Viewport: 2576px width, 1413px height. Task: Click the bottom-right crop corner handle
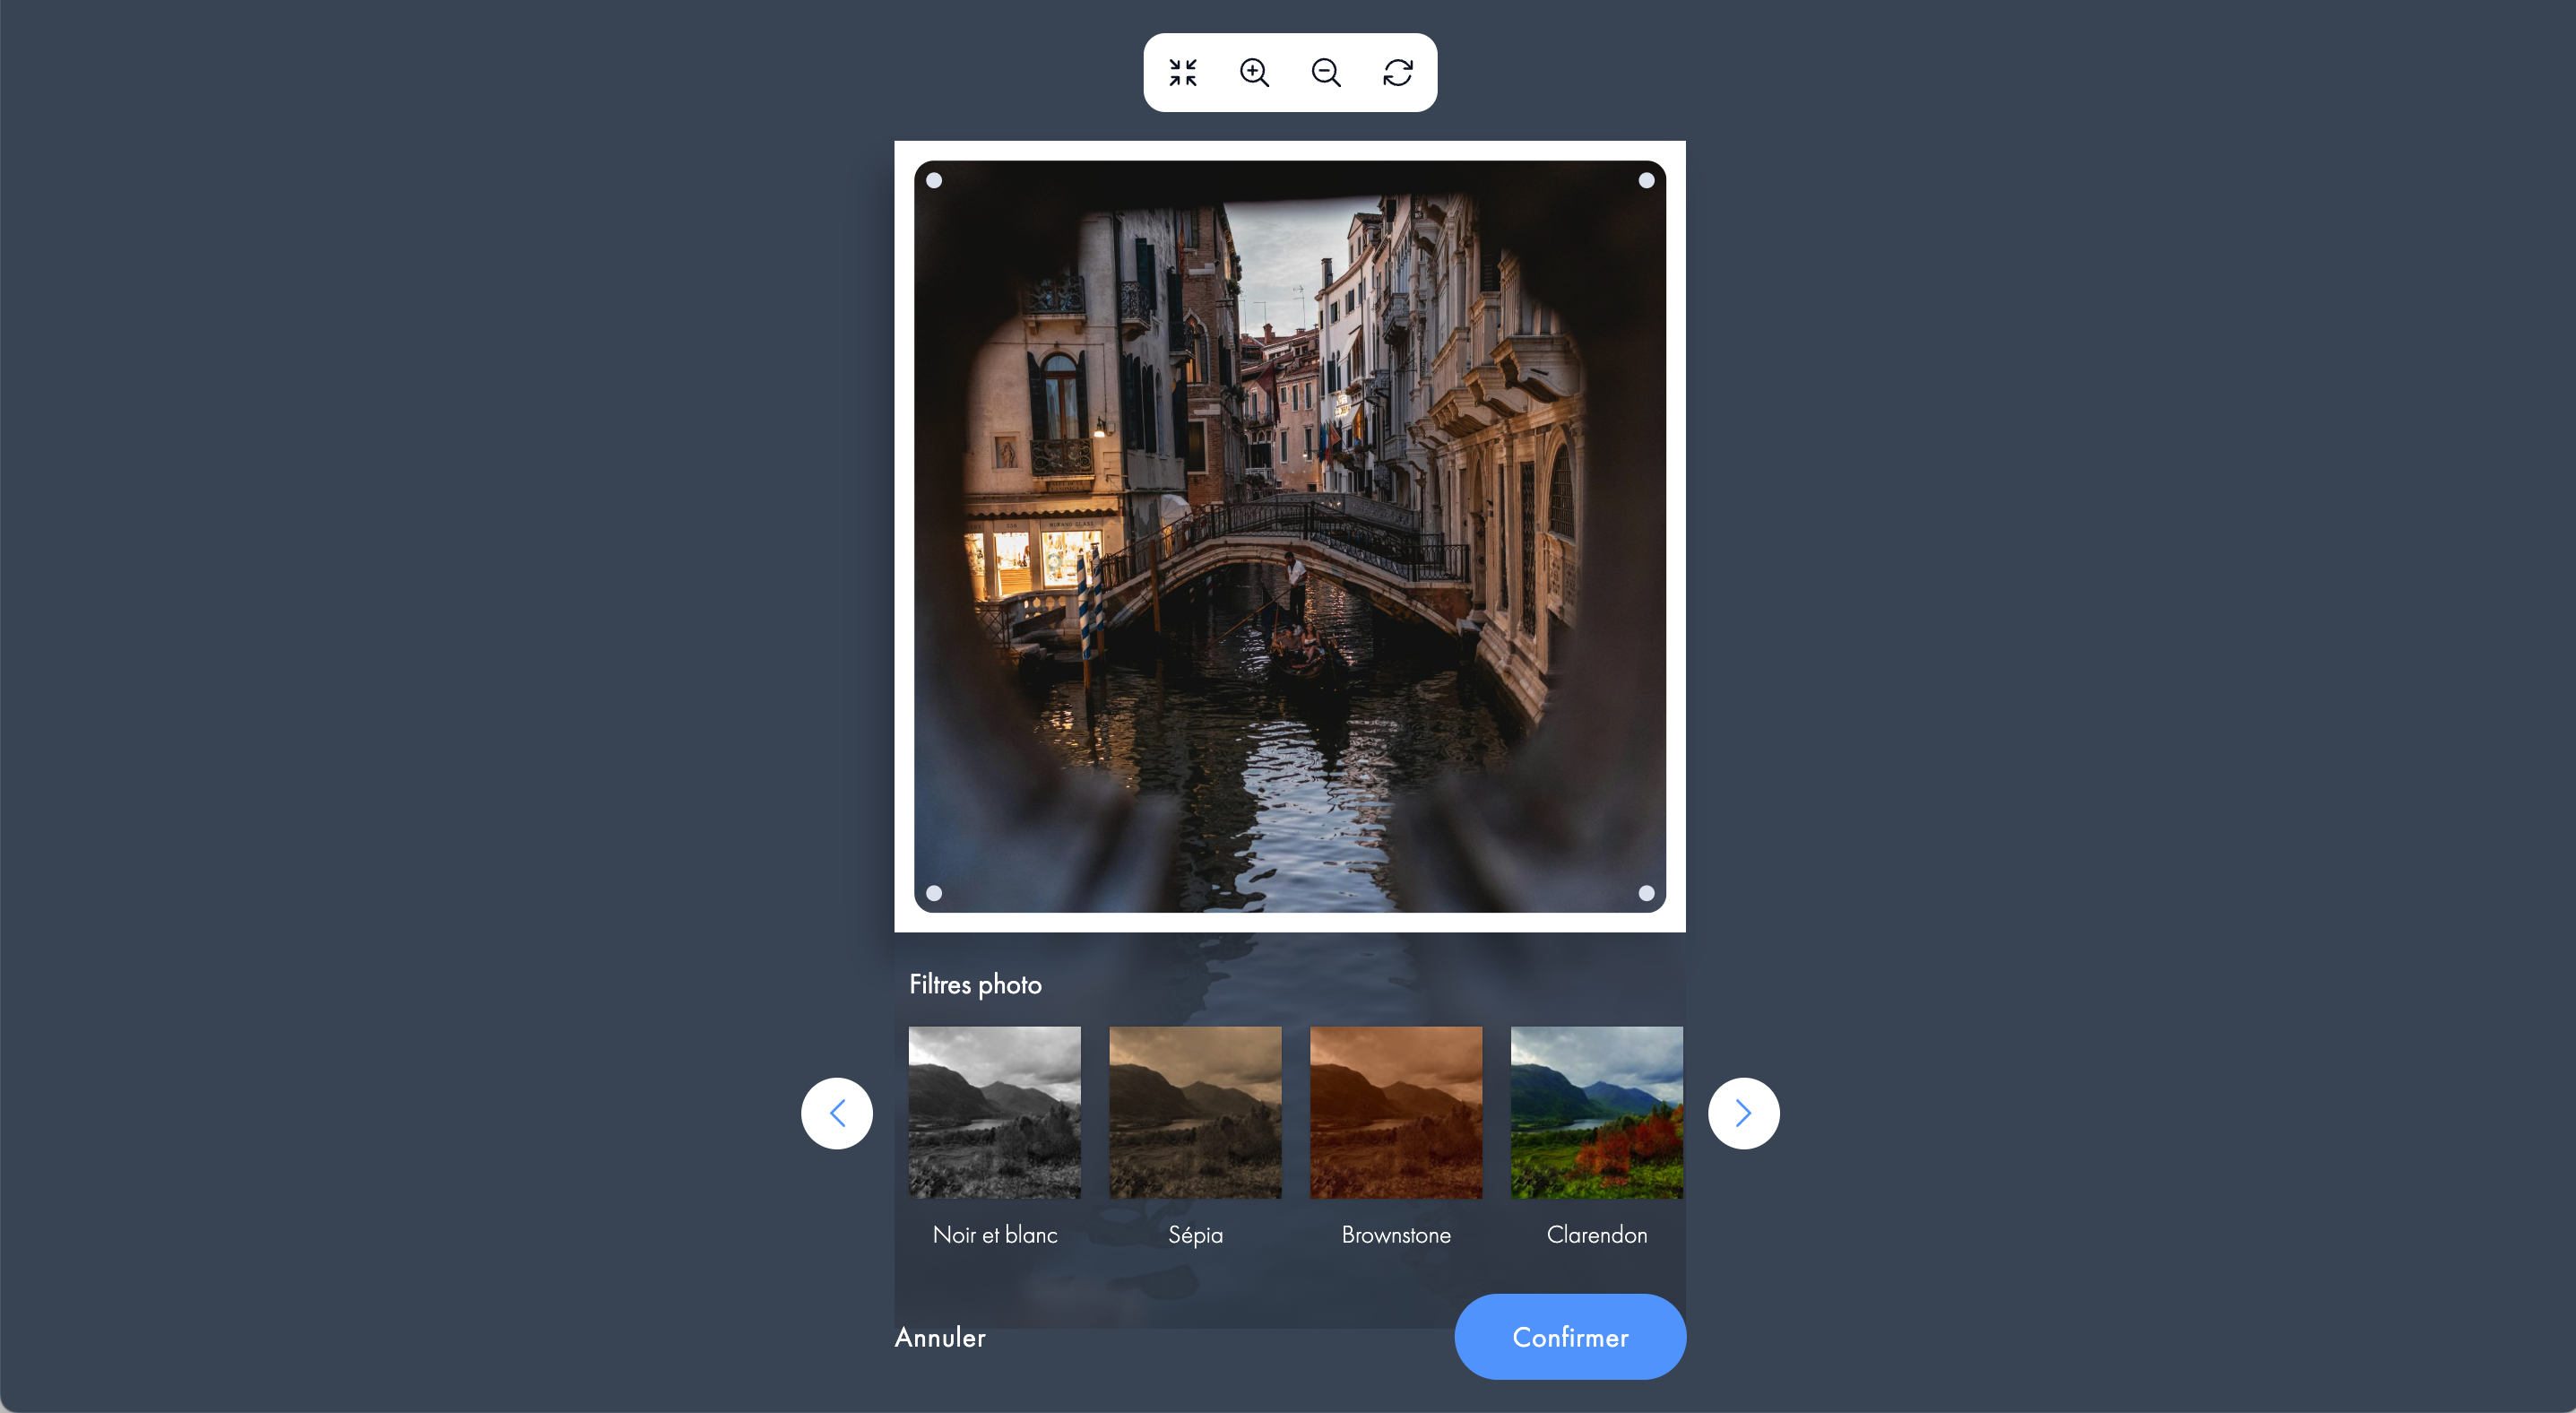pyautogui.click(x=1646, y=893)
